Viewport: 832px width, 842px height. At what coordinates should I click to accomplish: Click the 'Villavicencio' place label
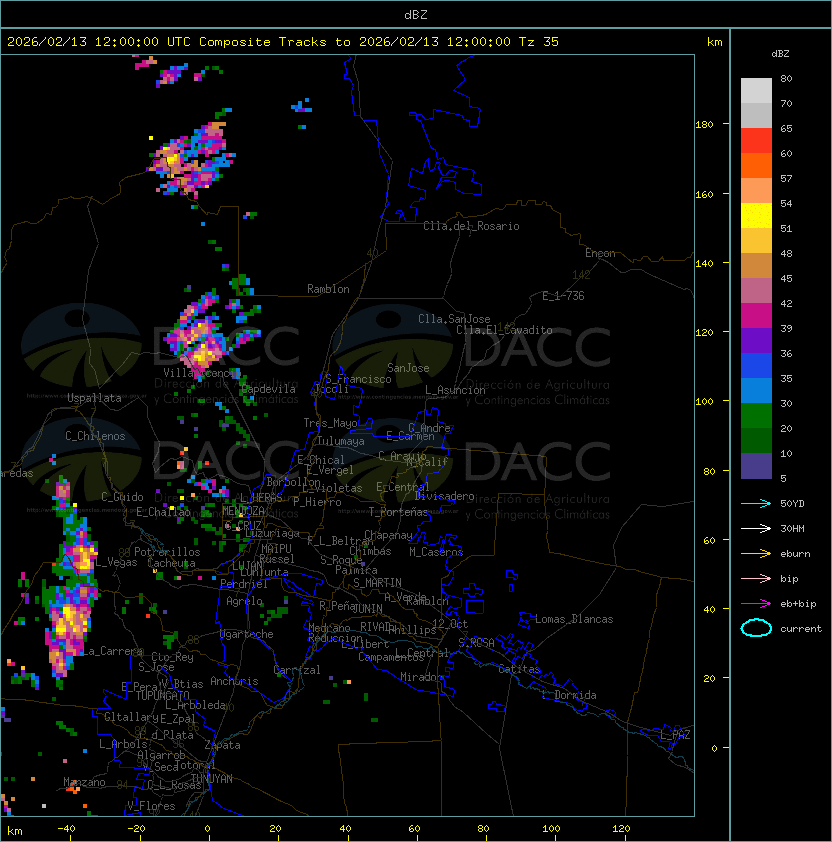[201, 373]
